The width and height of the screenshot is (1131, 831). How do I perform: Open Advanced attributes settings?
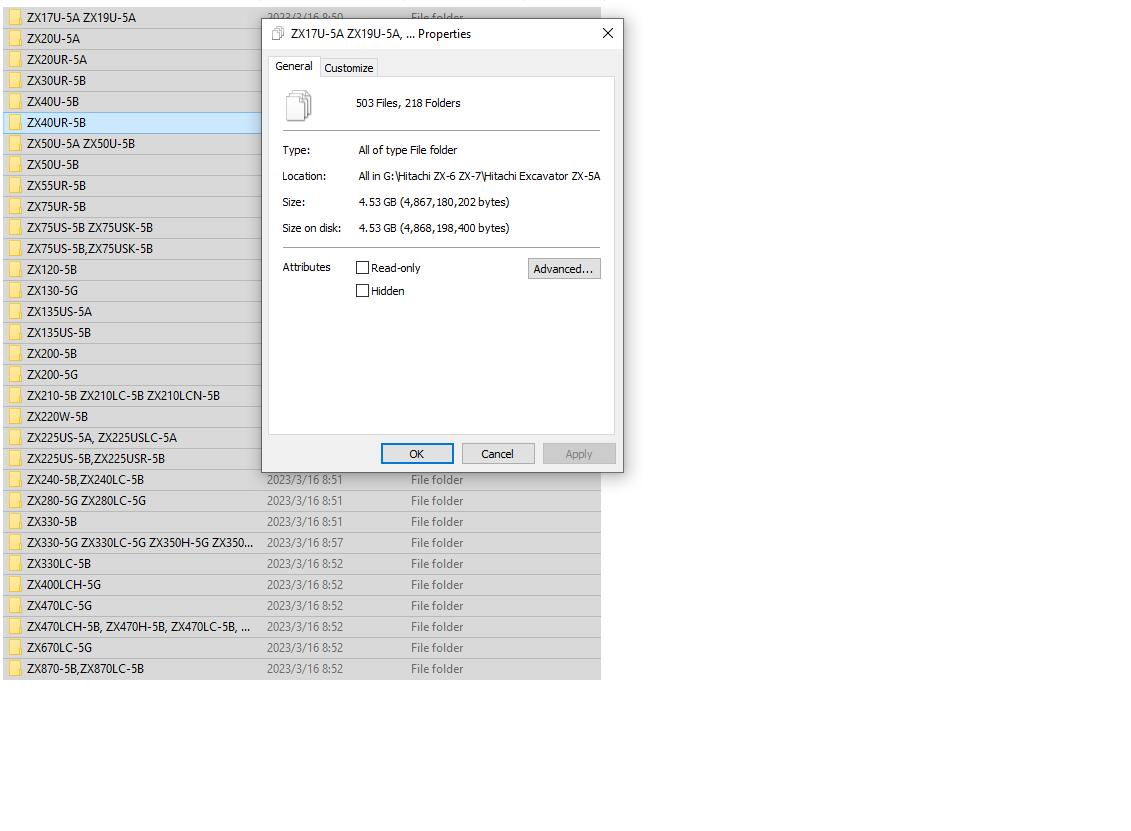click(564, 268)
